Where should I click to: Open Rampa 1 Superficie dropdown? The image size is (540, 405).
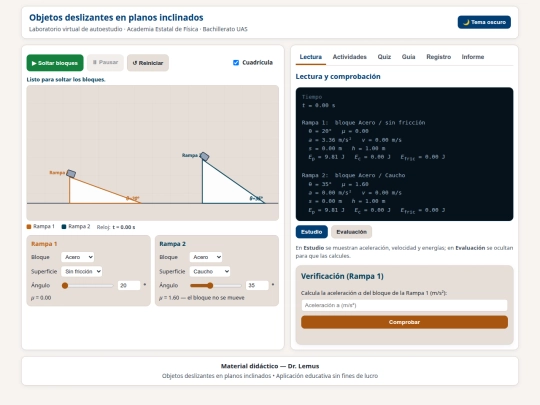(x=82, y=271)
